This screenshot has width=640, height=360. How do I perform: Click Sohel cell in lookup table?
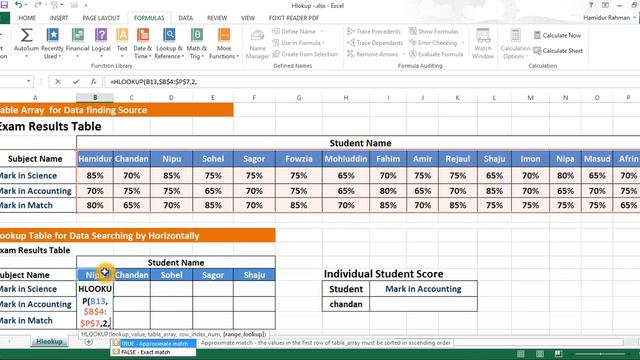coord(171,275)
